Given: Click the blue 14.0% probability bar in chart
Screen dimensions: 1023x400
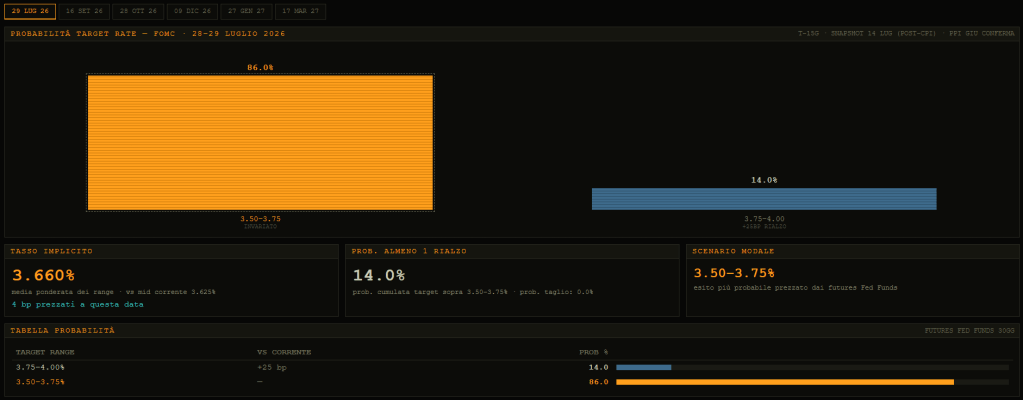Looking at the screenshot, I should tap(764, 199).
